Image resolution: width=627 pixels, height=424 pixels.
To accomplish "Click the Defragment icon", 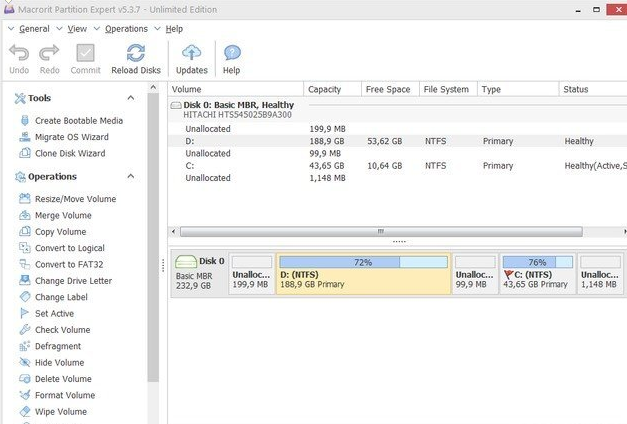I will click(25, 346).
